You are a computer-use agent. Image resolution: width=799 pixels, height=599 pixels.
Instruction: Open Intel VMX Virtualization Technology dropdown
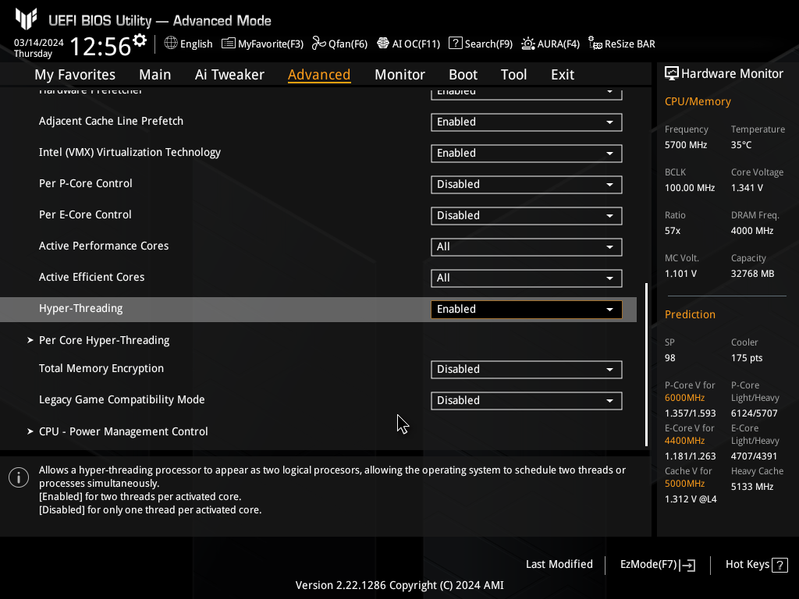pyautogui.click(x=526, y=153)
